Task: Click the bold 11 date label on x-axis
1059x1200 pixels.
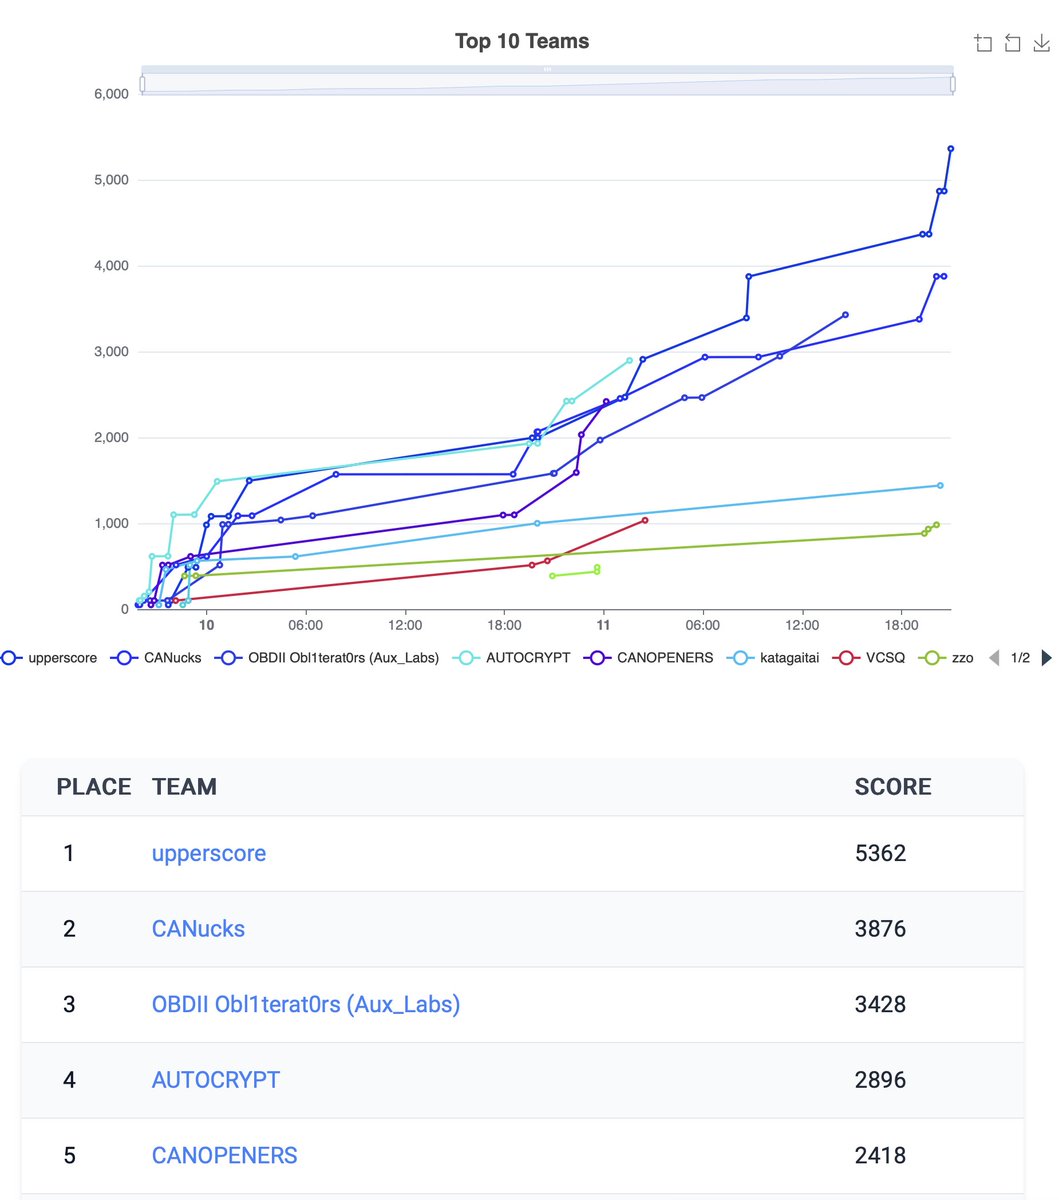Action: pos(603,625)
